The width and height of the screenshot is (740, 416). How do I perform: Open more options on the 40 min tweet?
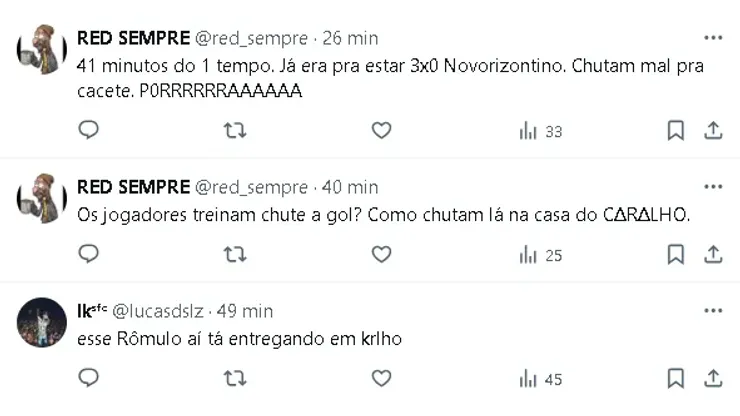click(712, 187)
